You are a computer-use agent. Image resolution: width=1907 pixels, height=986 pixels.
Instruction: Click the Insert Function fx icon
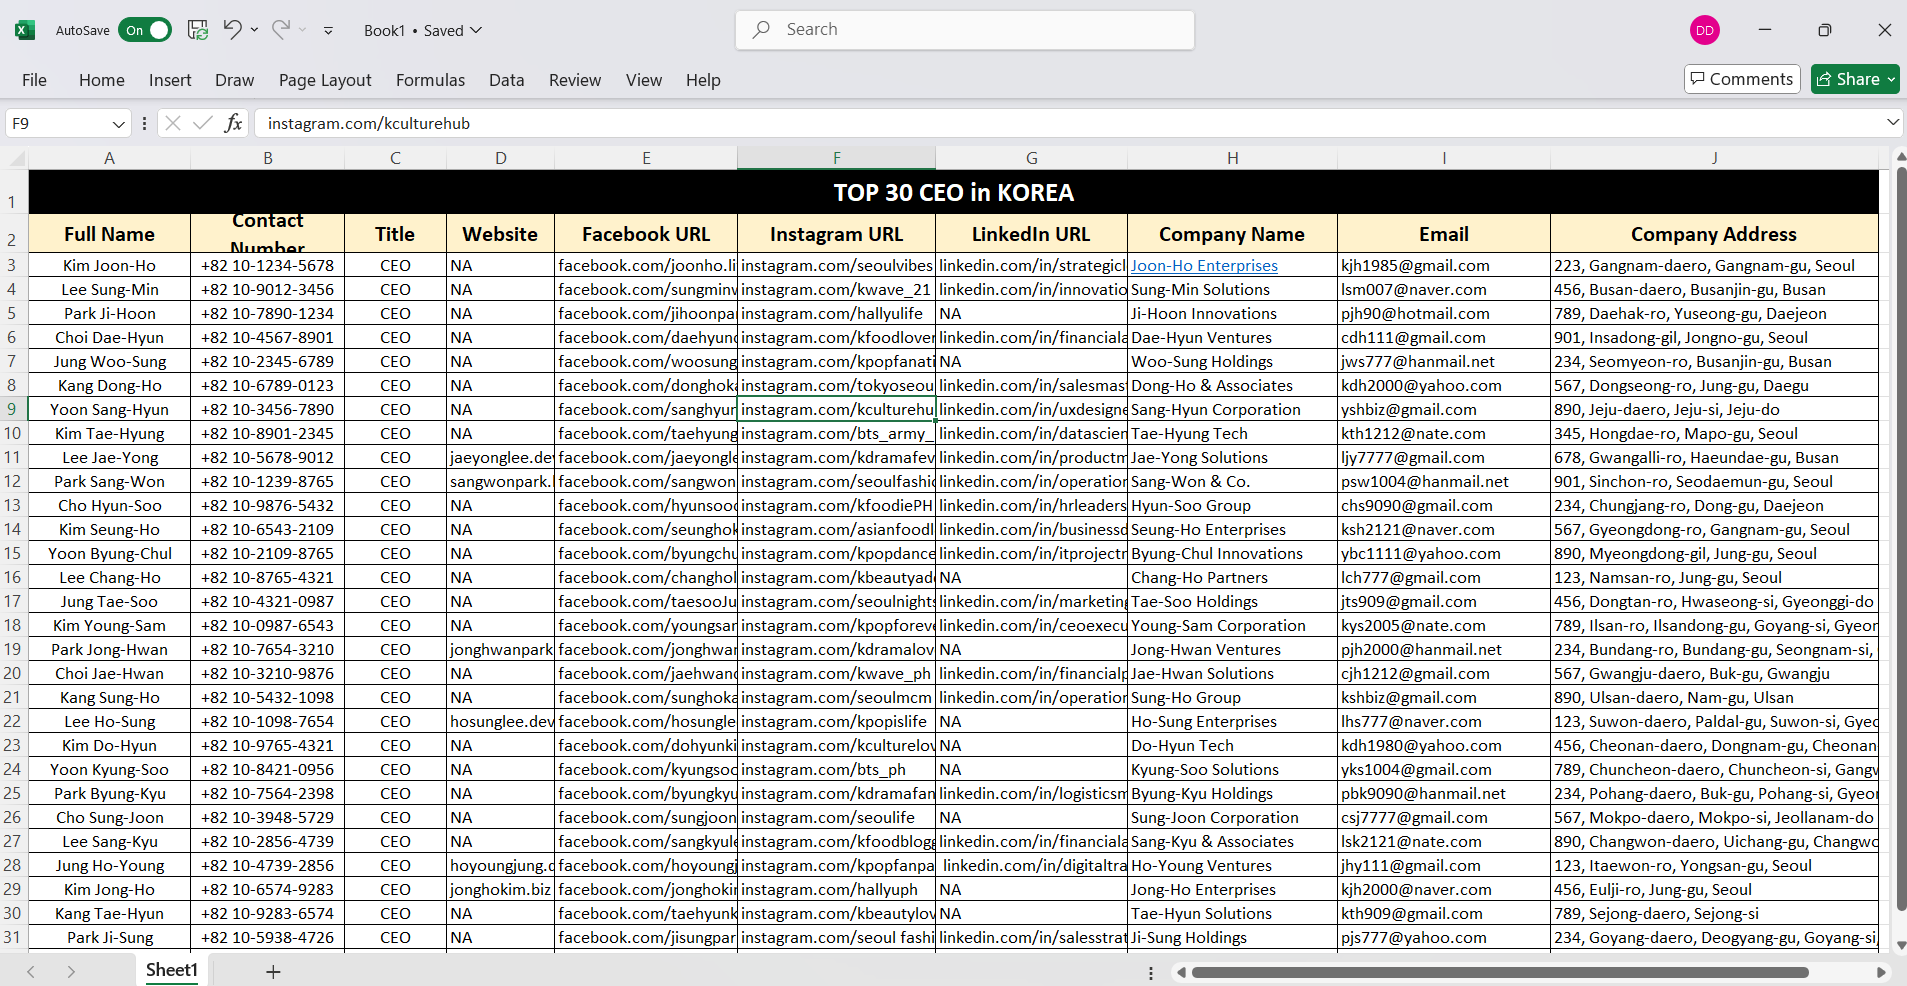233,123
